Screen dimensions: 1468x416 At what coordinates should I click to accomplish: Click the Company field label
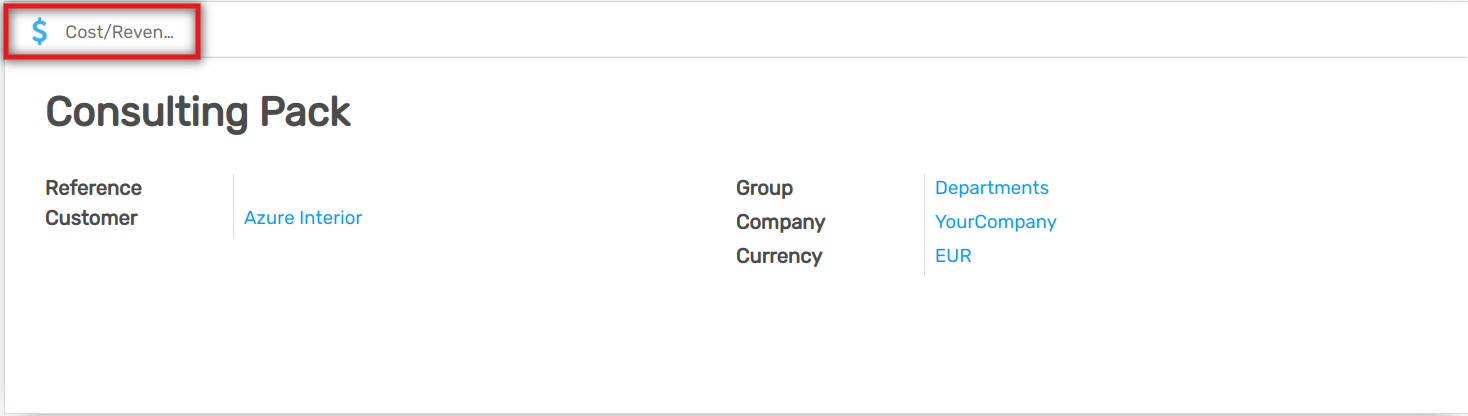point(780,222)
